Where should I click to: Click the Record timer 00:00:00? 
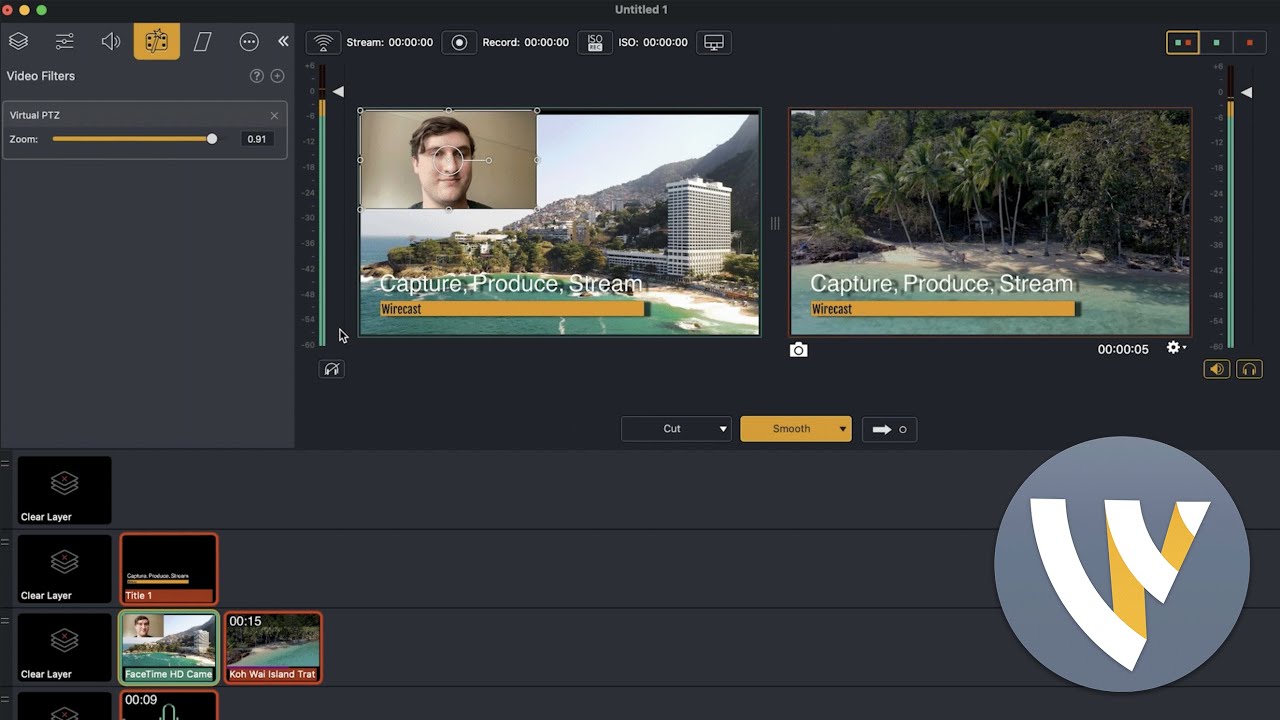pos(546,43)
